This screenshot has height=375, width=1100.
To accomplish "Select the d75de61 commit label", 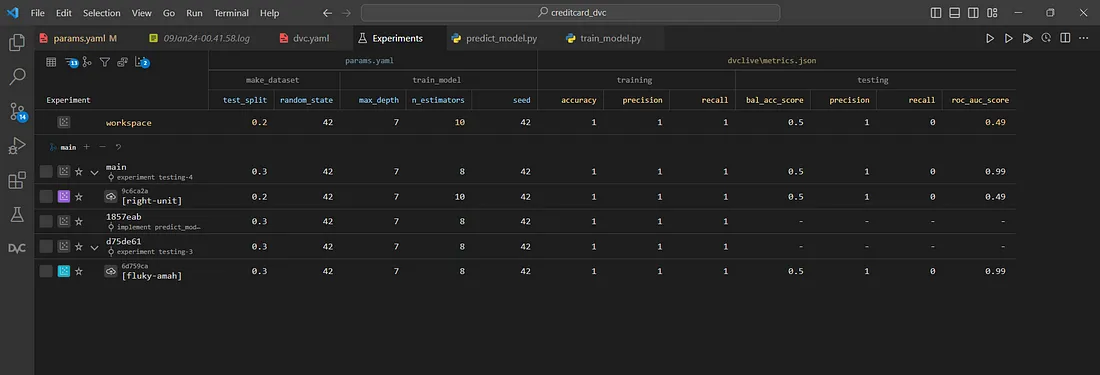I will 123,241.
